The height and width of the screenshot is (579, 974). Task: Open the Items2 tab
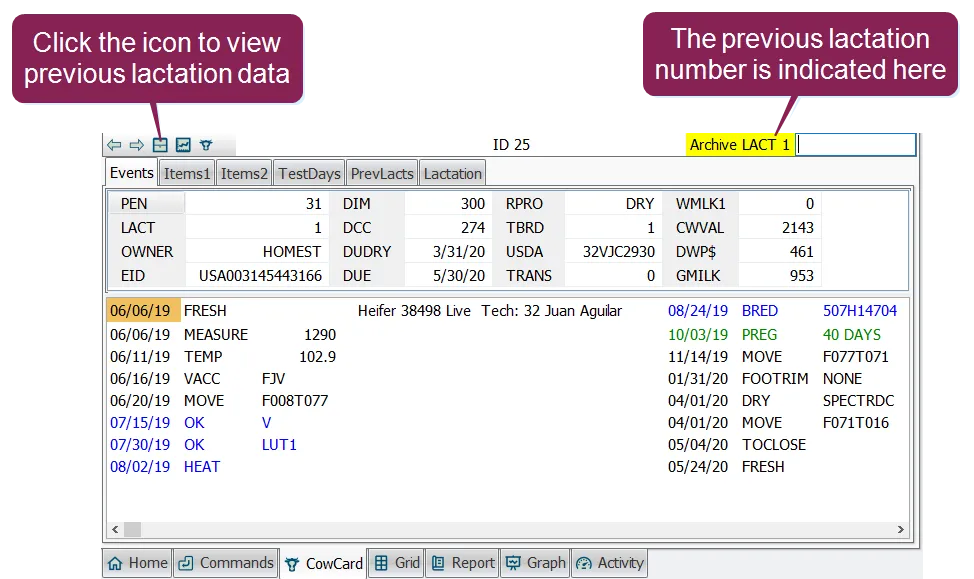tap(244, 174)
